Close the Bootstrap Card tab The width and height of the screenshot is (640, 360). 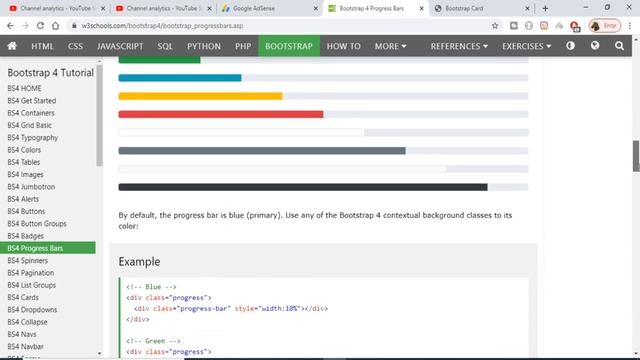(527, 8)
